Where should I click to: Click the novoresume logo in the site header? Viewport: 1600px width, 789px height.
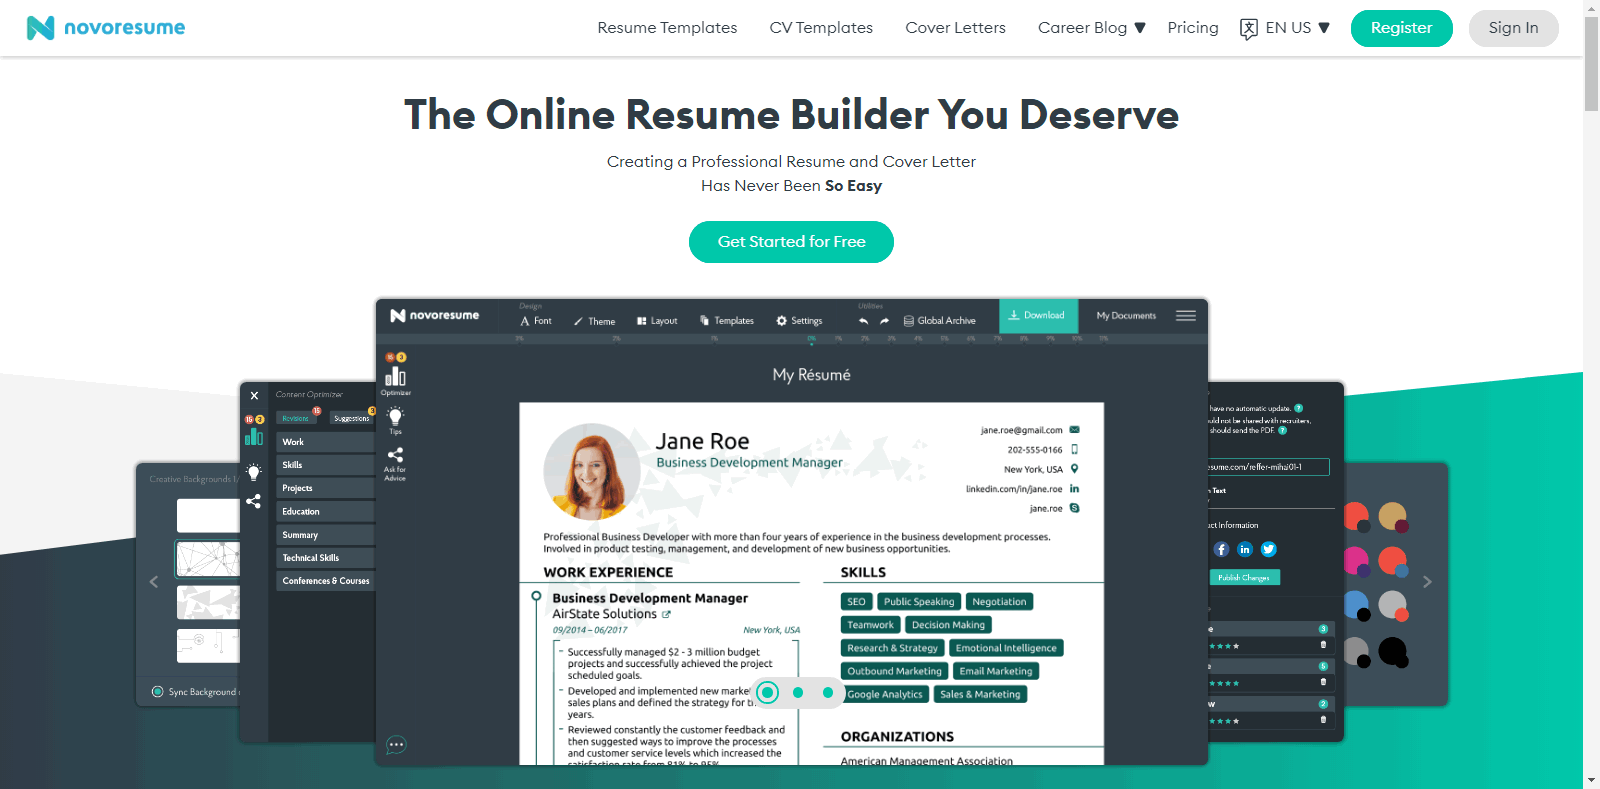click(x=106, y=28)
